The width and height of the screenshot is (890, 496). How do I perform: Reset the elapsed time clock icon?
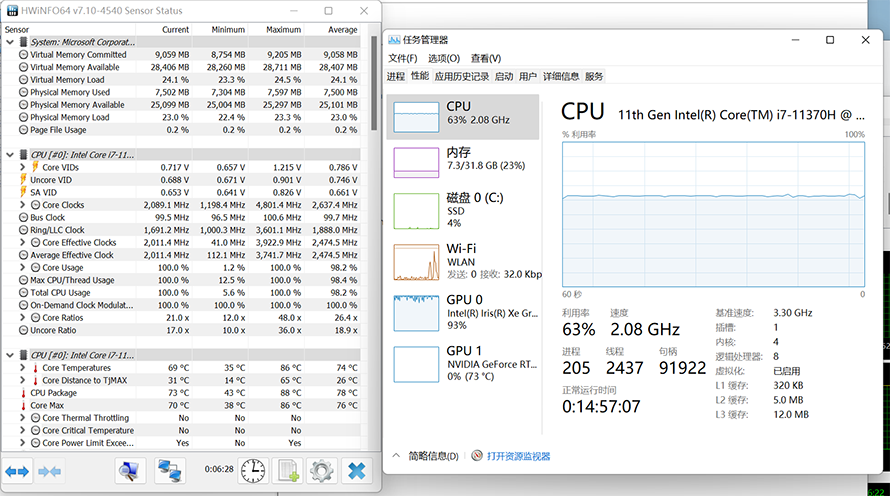pos(253,470)
